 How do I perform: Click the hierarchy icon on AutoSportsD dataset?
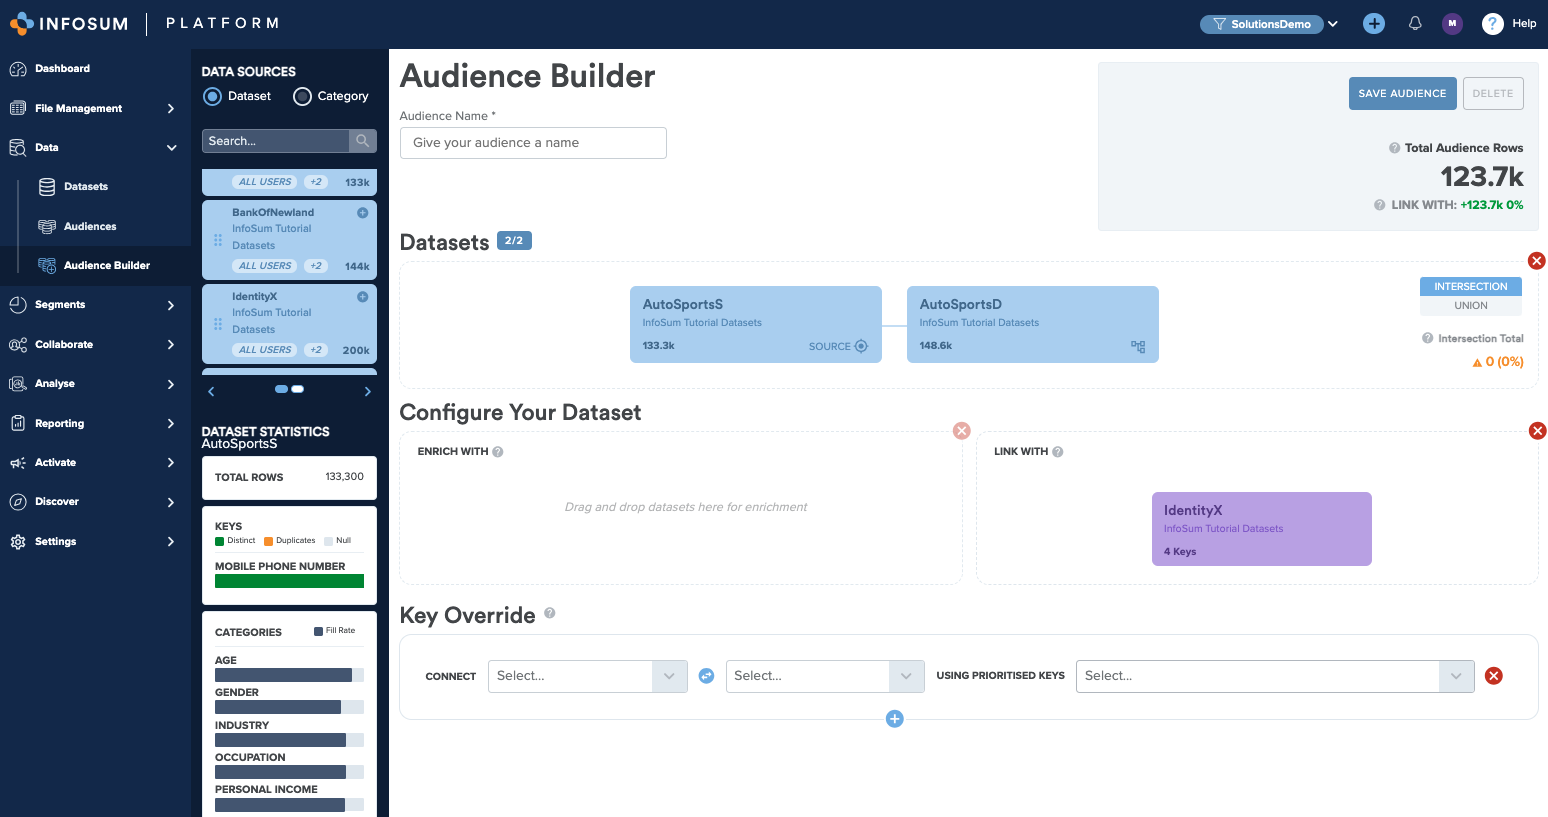pyautogui.click(x=1138, y=346)
